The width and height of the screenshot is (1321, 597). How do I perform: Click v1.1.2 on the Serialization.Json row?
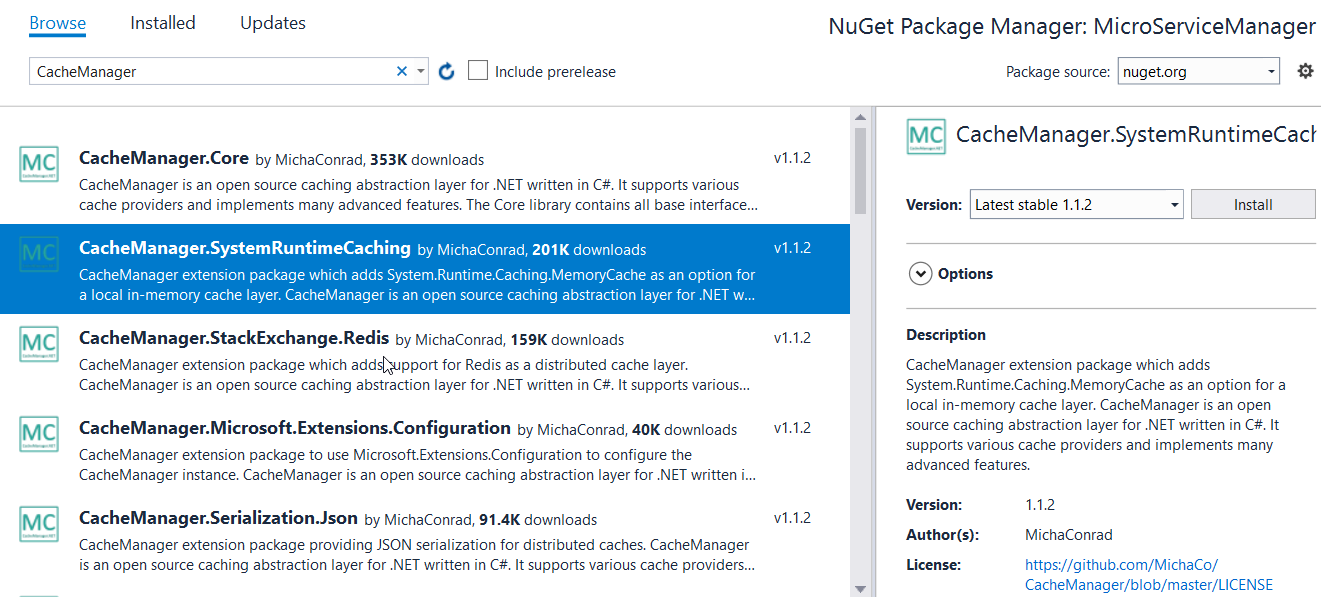[x=792, y=518]
